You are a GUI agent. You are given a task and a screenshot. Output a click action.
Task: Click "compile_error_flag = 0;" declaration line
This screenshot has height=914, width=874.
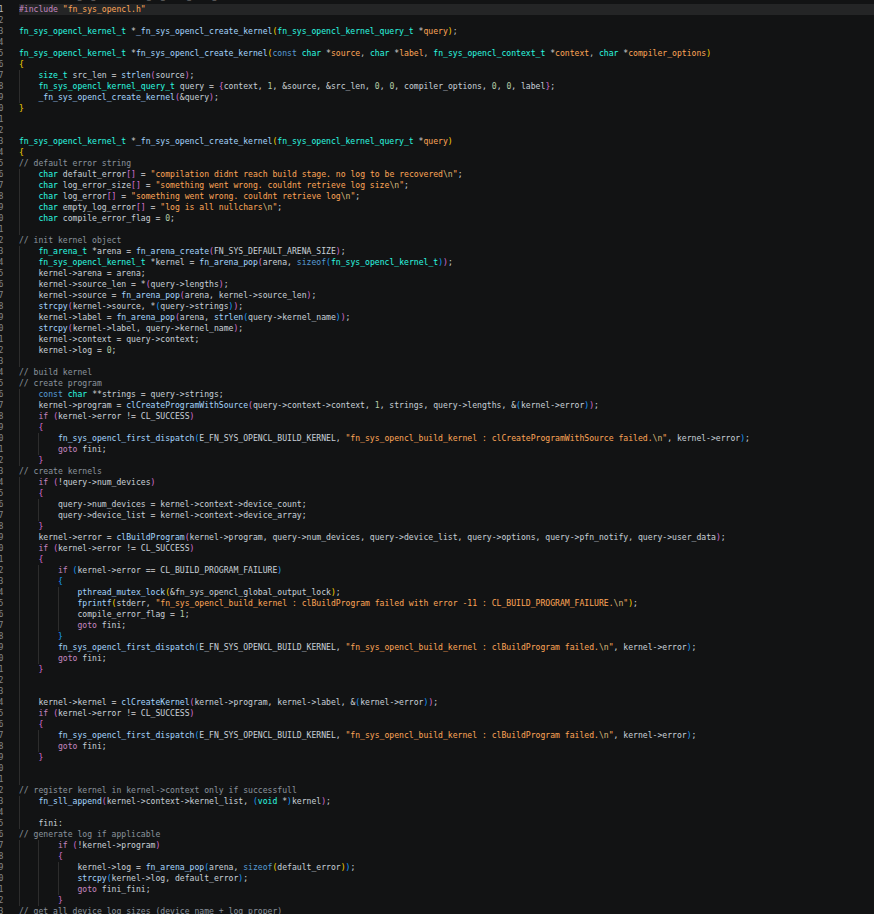pyautogui.click(x=106, y=218)
